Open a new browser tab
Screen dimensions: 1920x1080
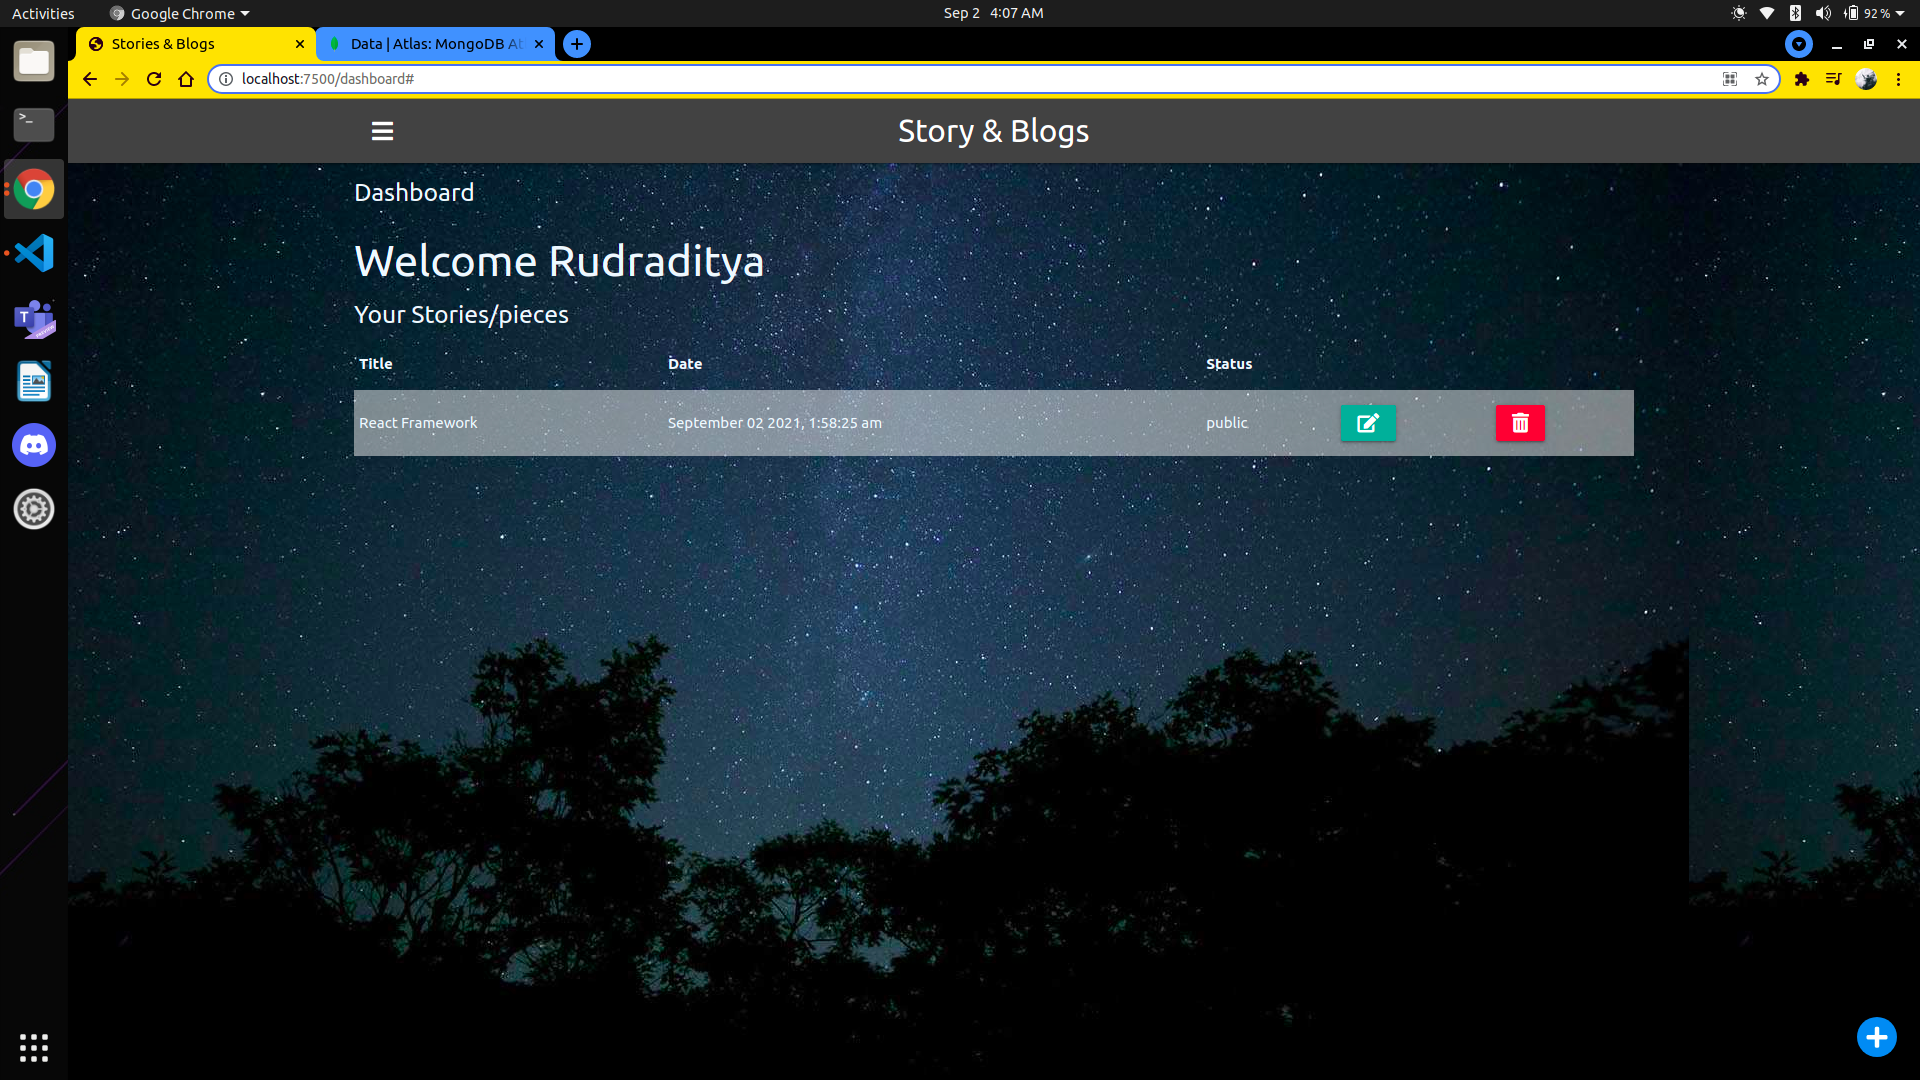click(576, 44)
